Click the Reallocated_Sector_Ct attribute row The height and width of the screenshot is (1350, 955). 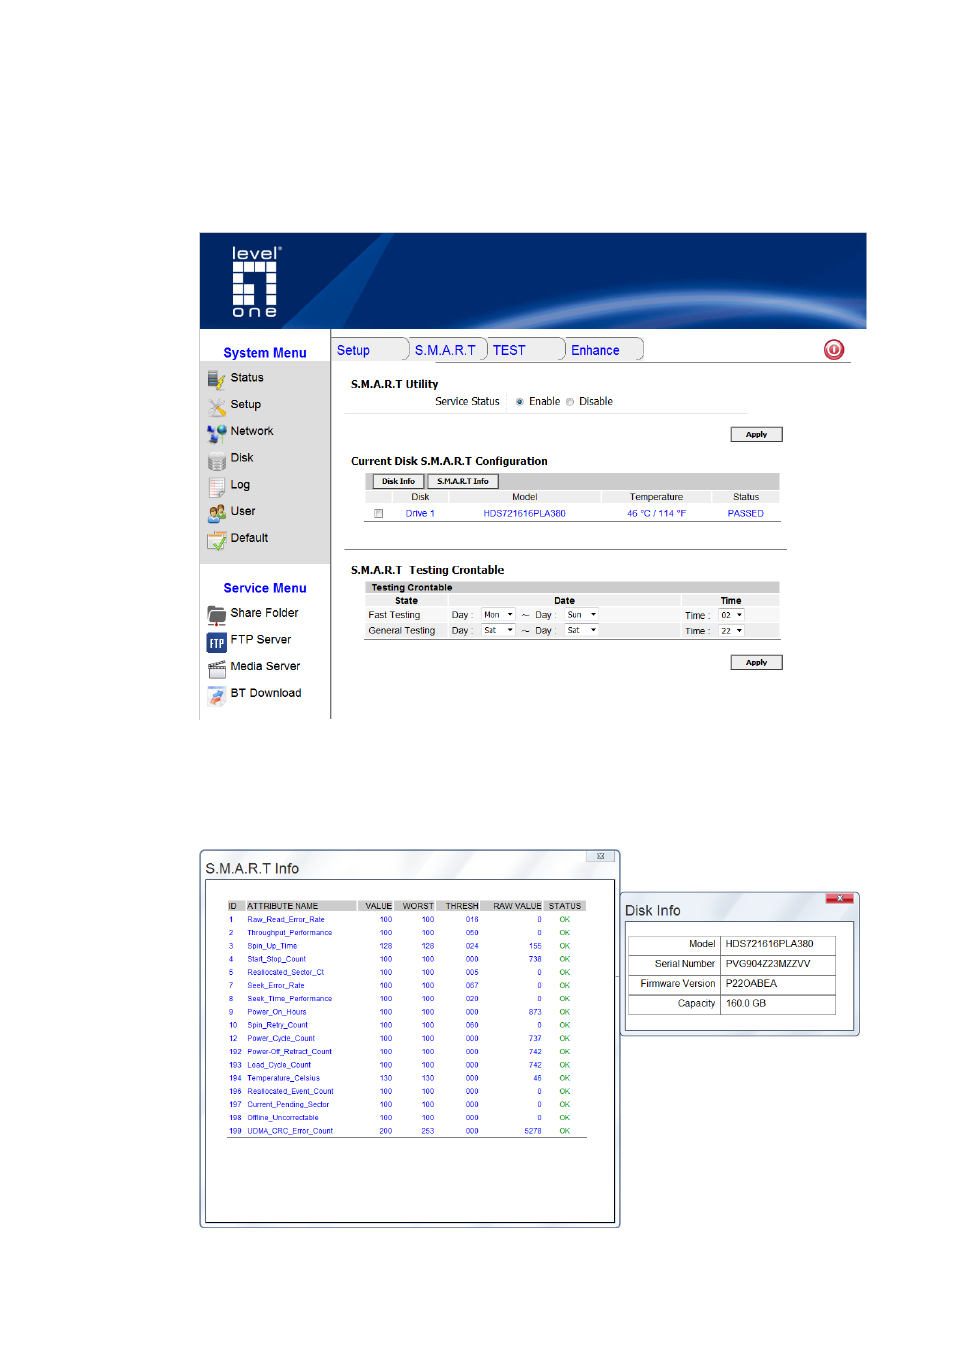[x=406, y=972]
